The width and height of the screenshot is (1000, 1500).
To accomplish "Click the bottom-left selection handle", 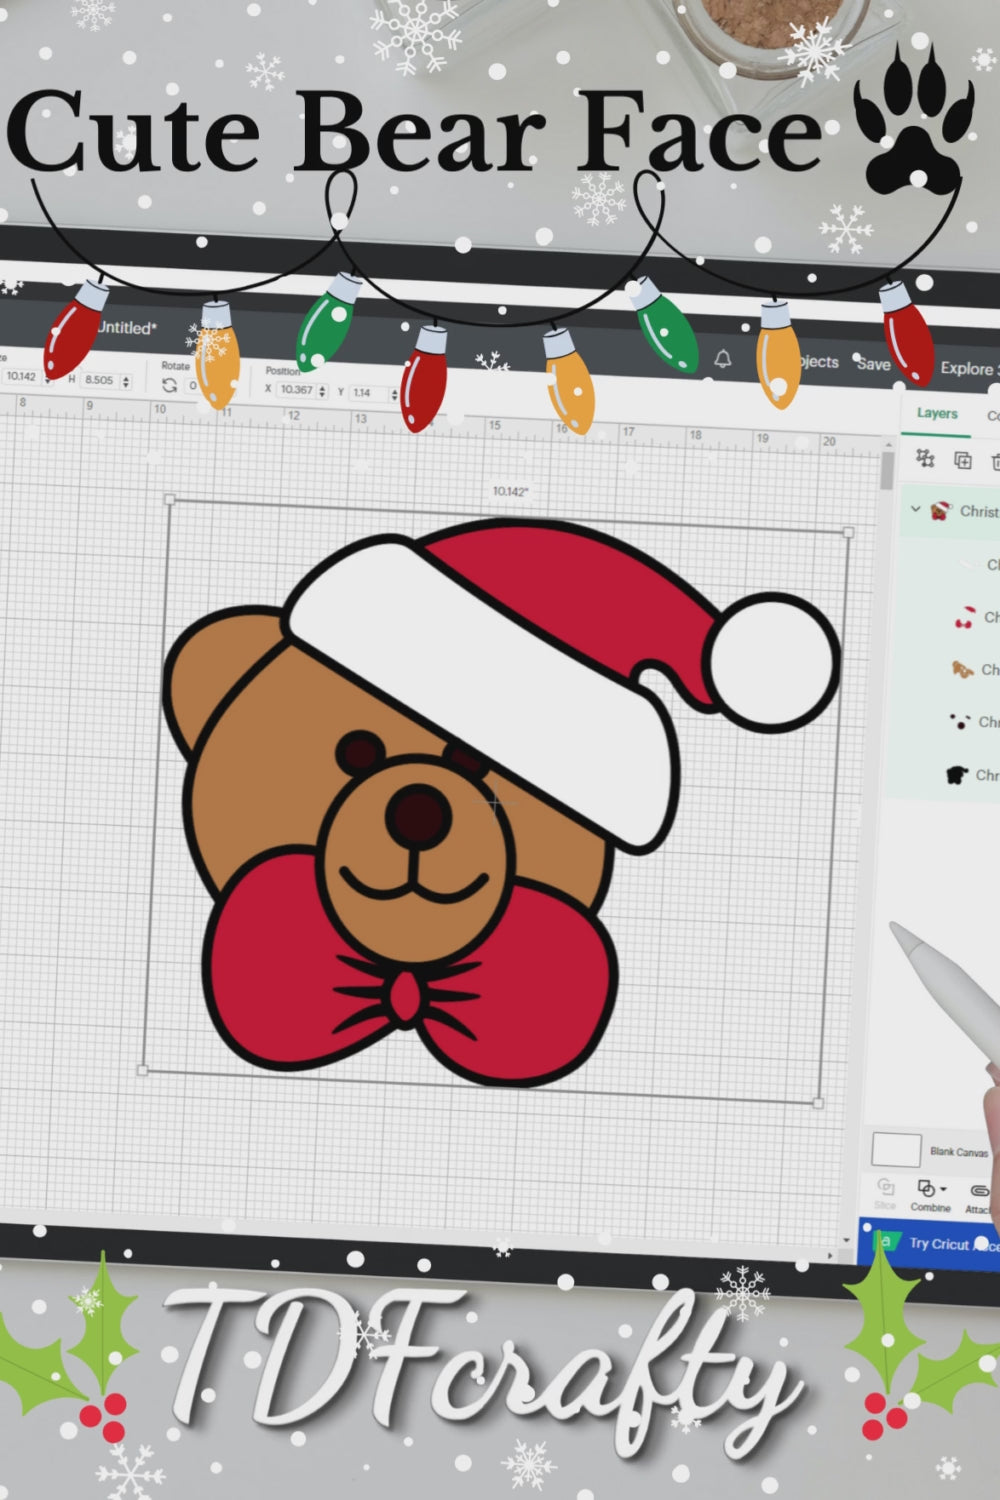I will [x=142, y=1070].
